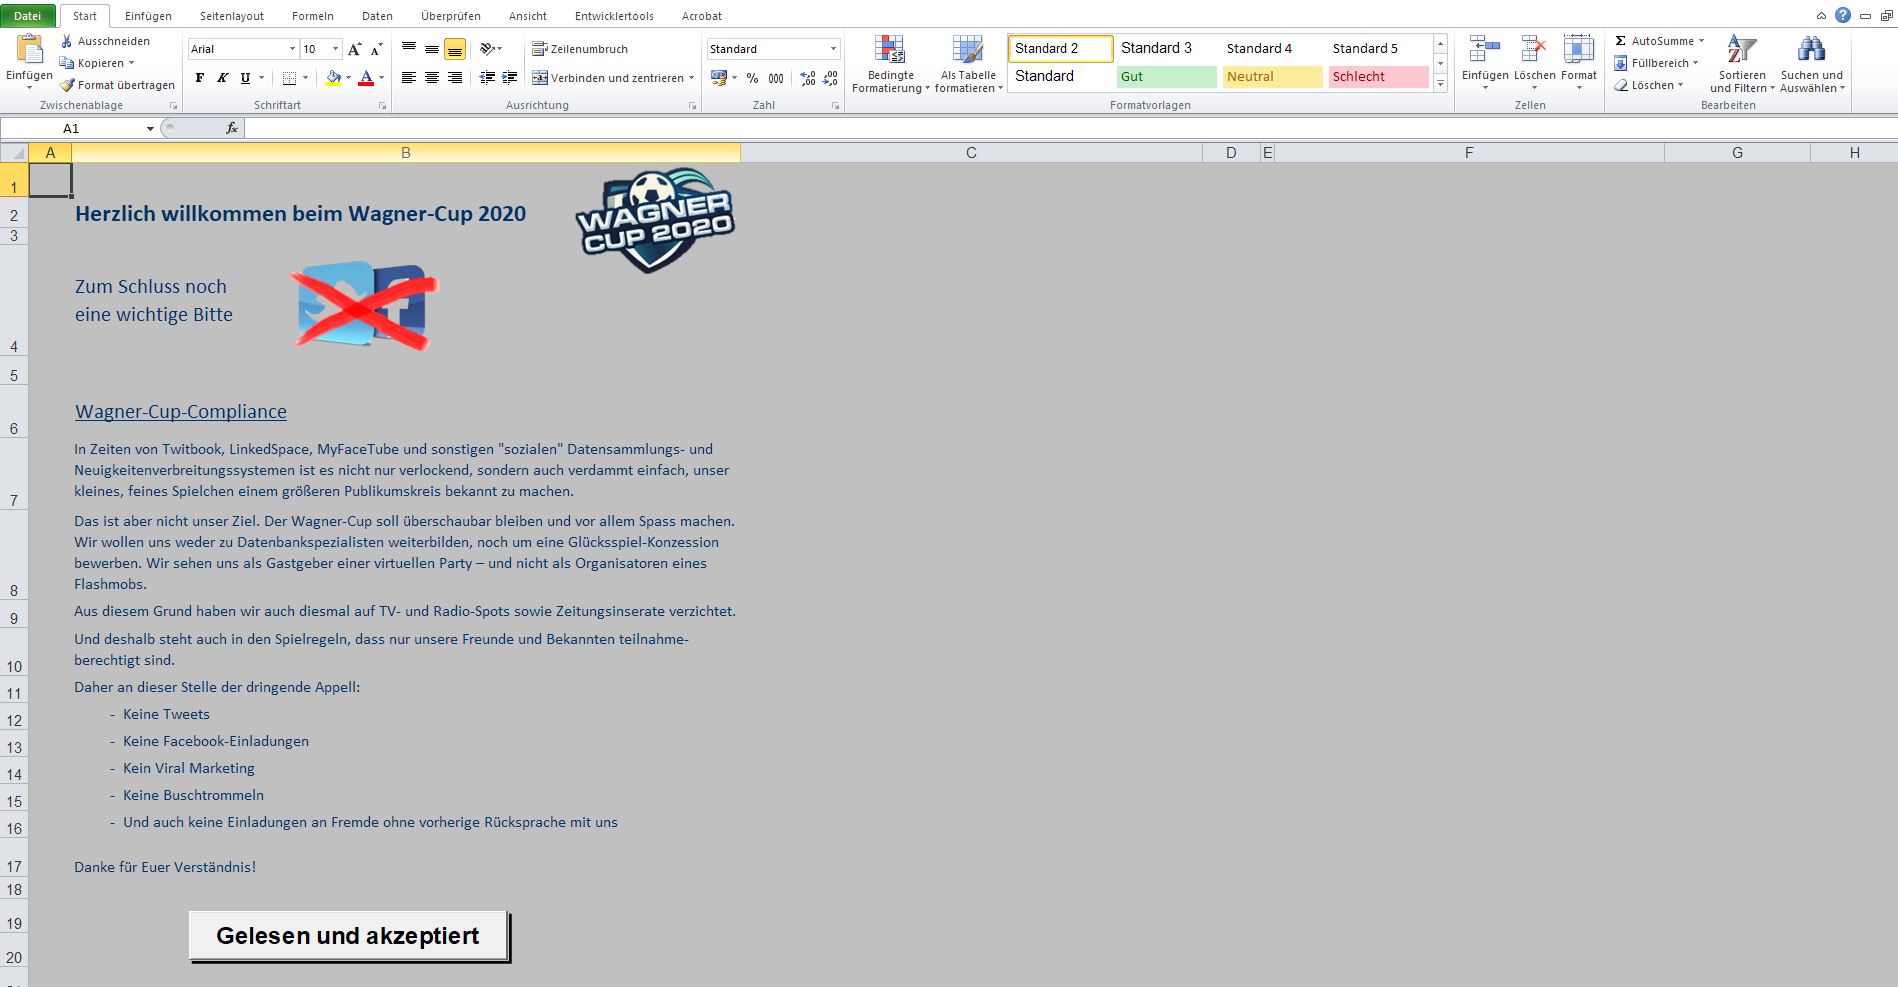This screenshot has width=1898, height=987.
Task: Switch to the Formeln ribbon tab
Action: click(x=313, y=16)
